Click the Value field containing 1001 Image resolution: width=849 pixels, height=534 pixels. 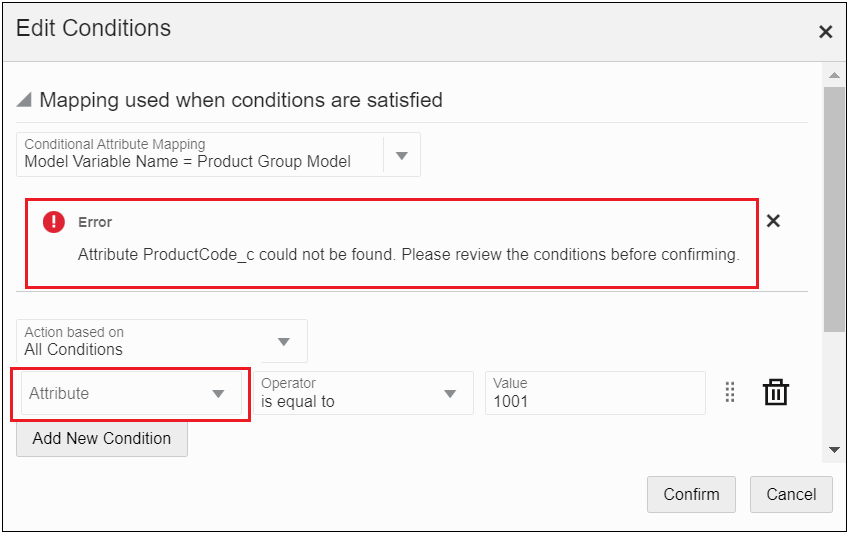[x=595, y=393]
